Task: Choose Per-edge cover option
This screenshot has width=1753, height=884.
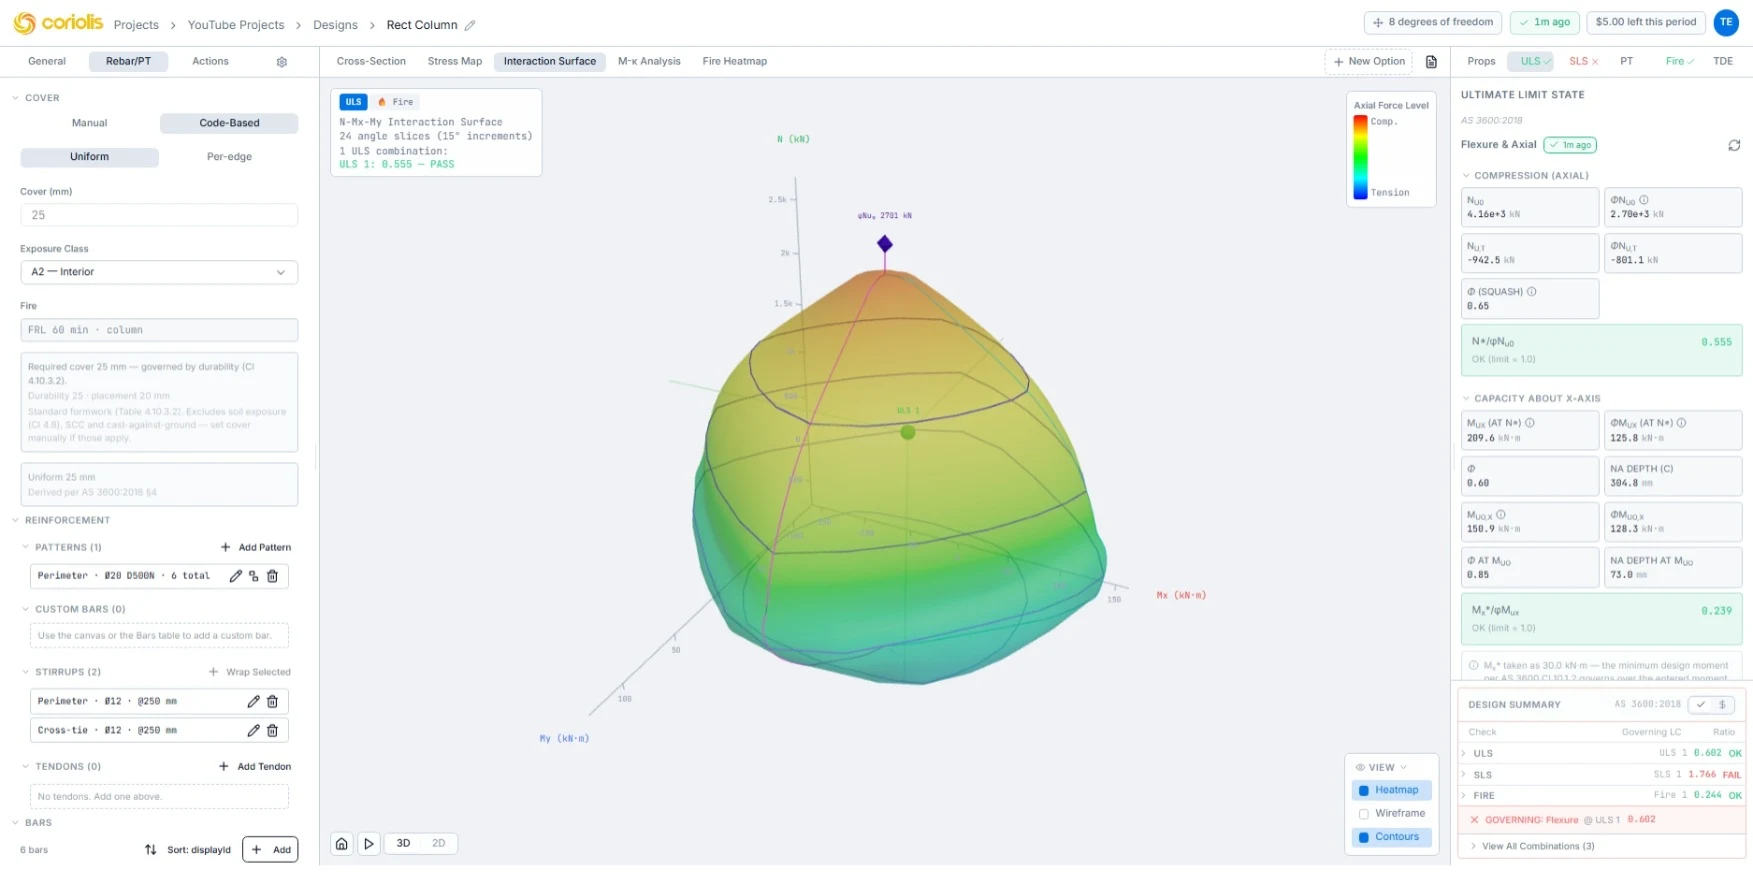Action: 229,157
